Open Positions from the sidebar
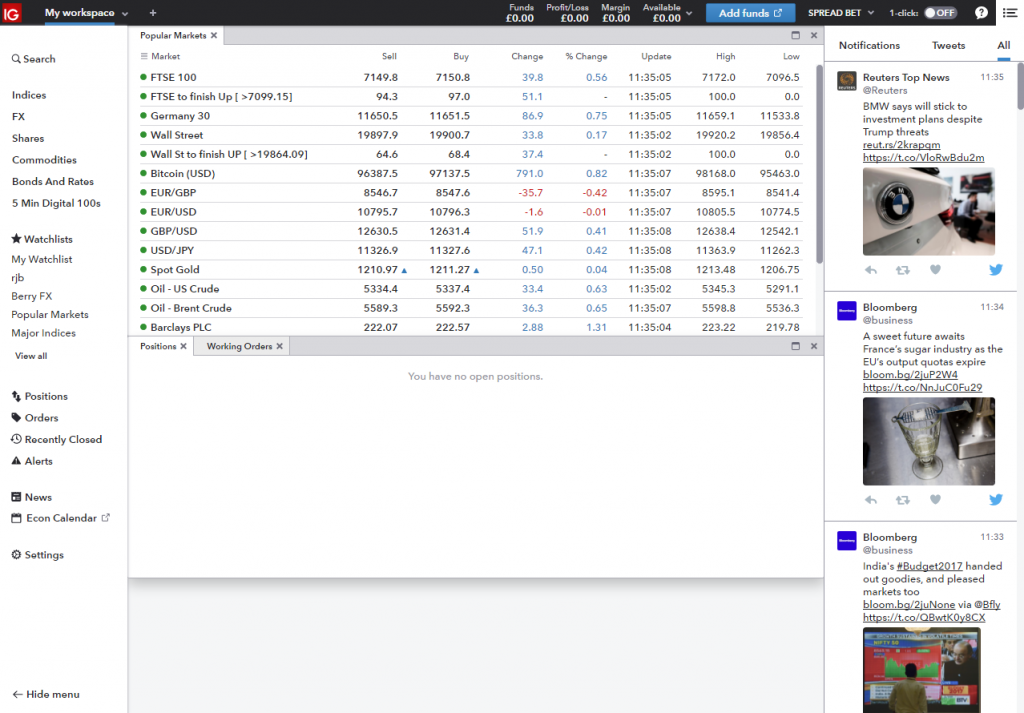The height and width of the screenshot is (713, 1024). click(40, 396)
